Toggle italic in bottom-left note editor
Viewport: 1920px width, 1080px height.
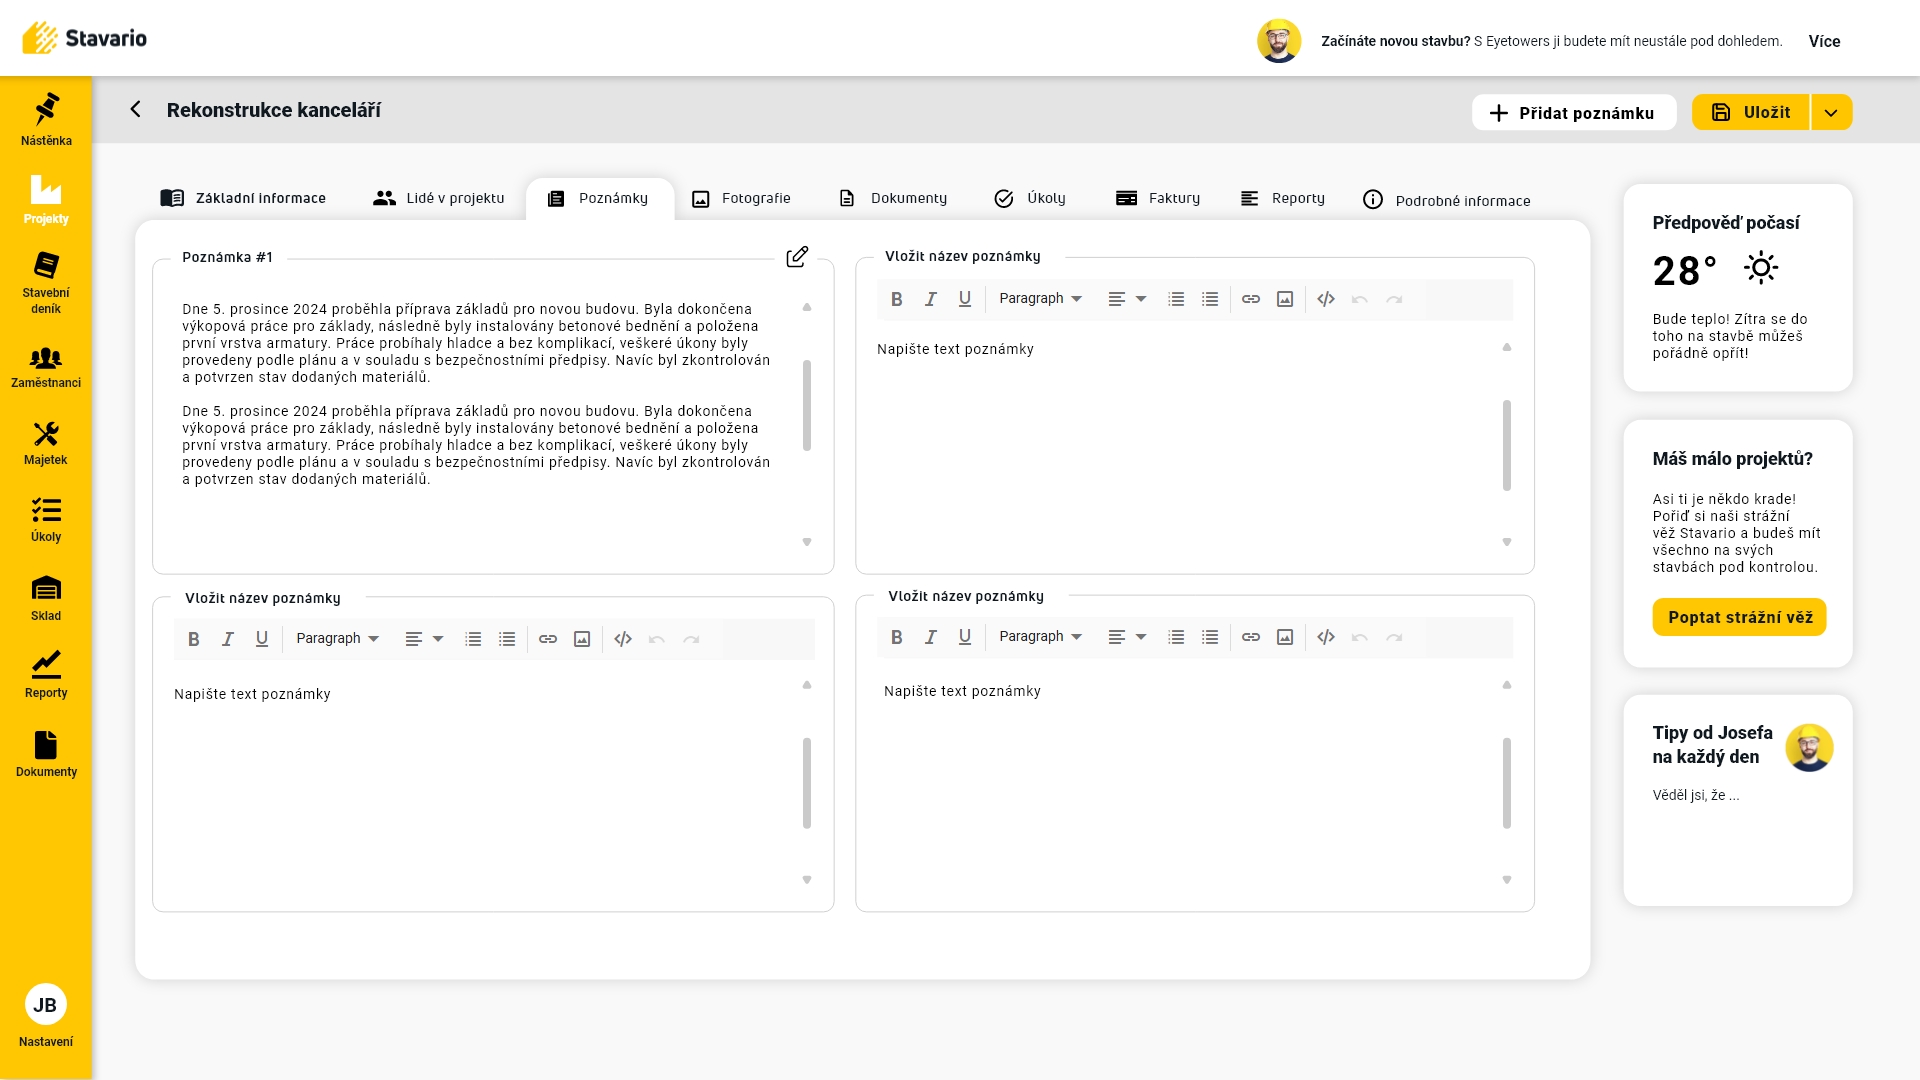(x=228, y=639)
